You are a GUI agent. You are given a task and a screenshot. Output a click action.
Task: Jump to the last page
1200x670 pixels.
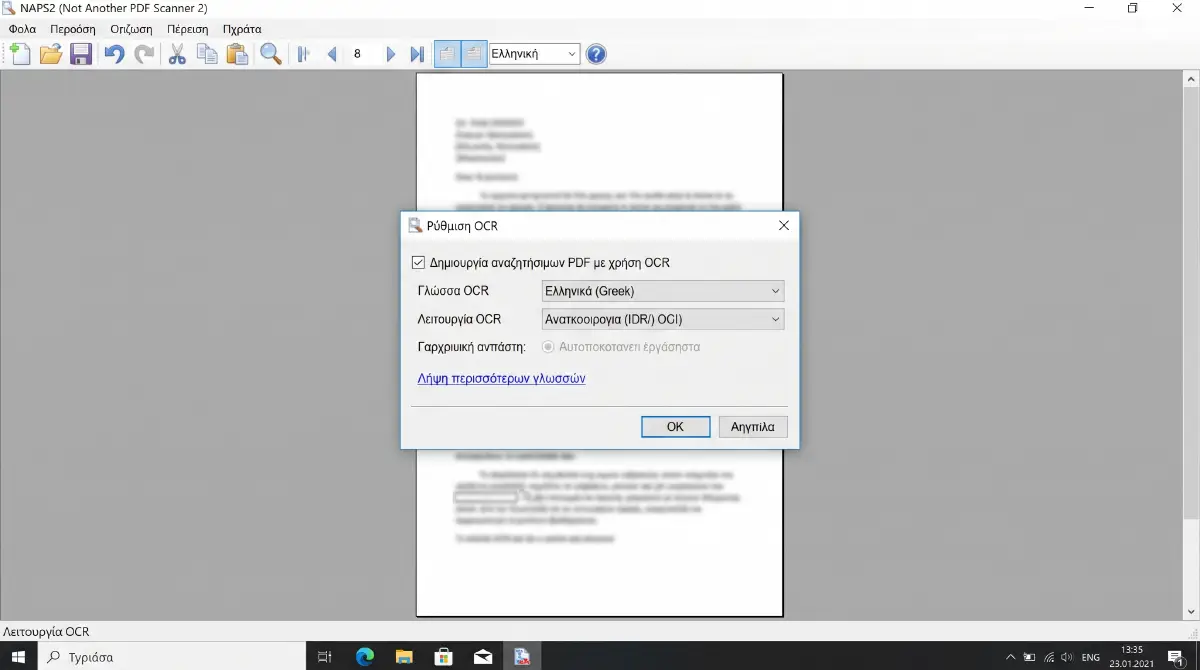click(418, 54)
